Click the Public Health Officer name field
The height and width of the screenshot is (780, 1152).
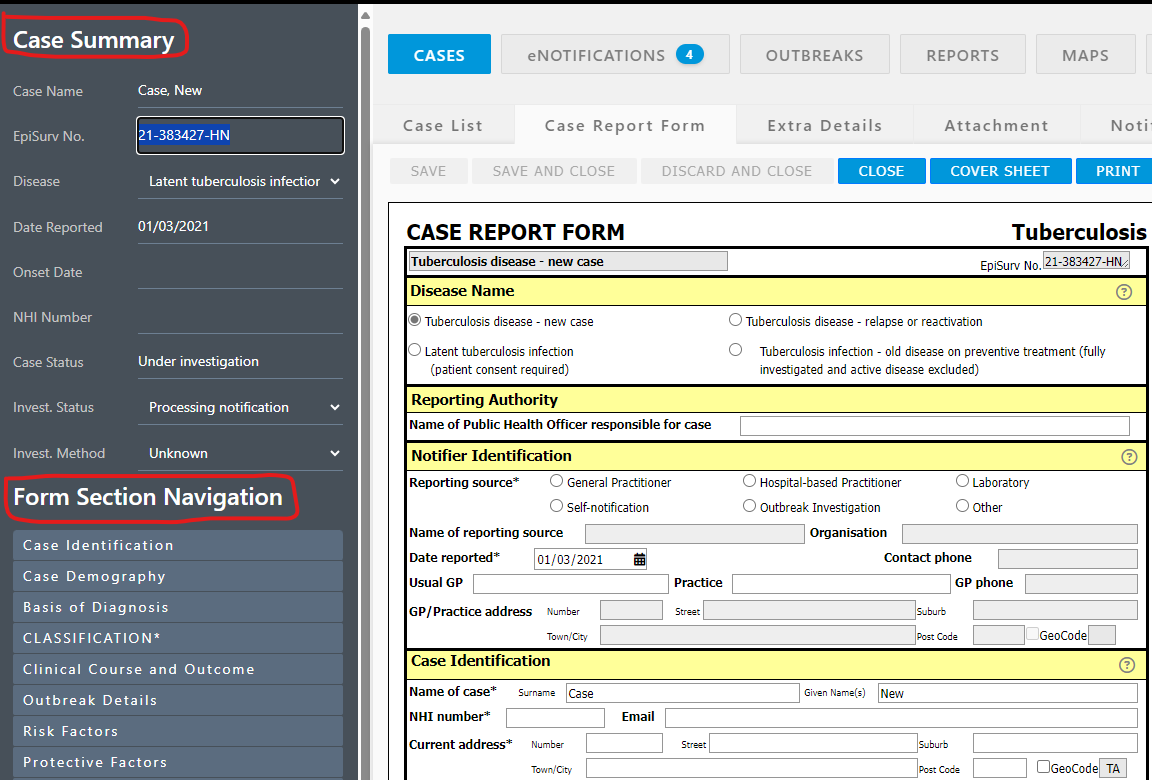935,425
